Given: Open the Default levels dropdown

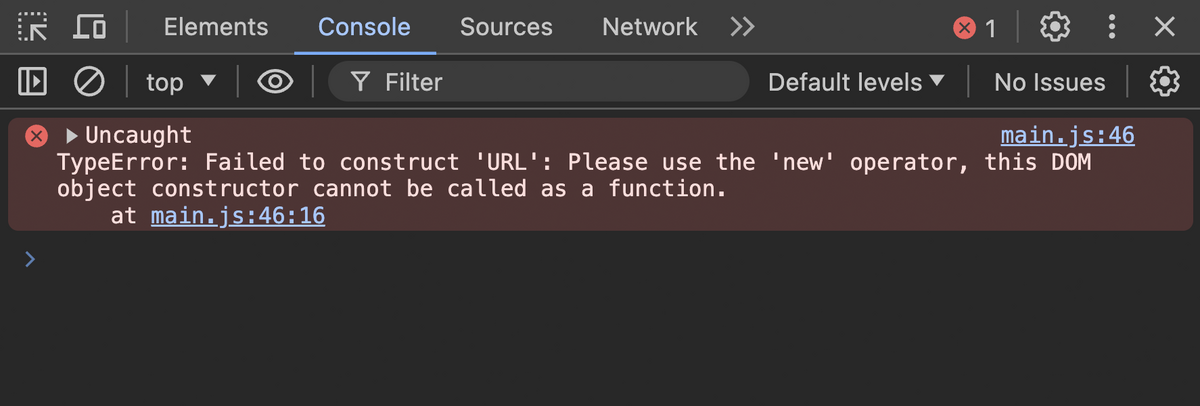Looking at the screenshot, I should tap(856, 82).
